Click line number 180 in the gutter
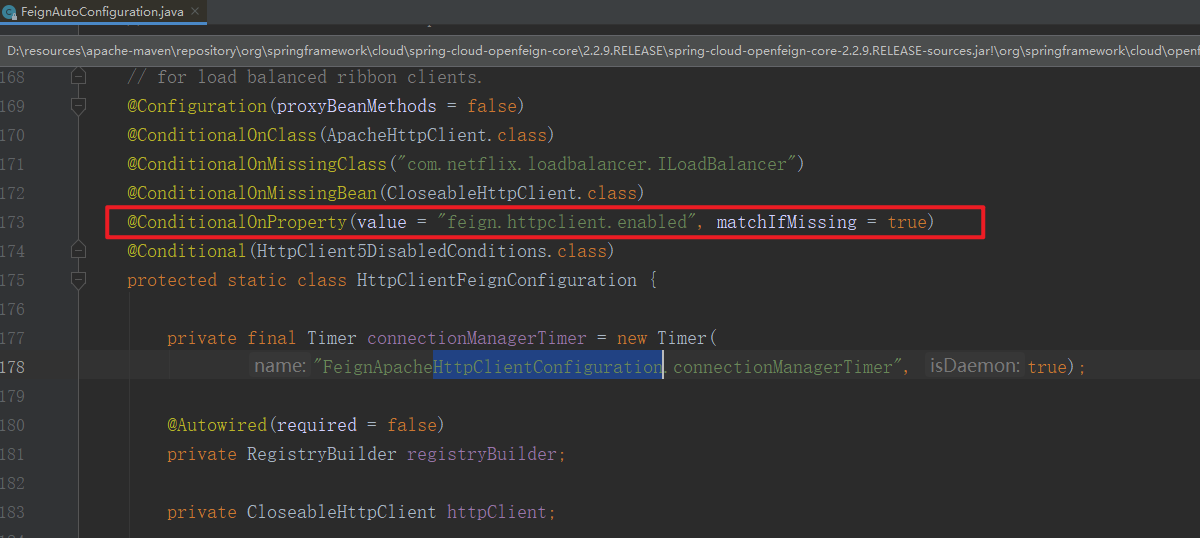This screenshot has height=538, width=1200. [x=13, y=425]
